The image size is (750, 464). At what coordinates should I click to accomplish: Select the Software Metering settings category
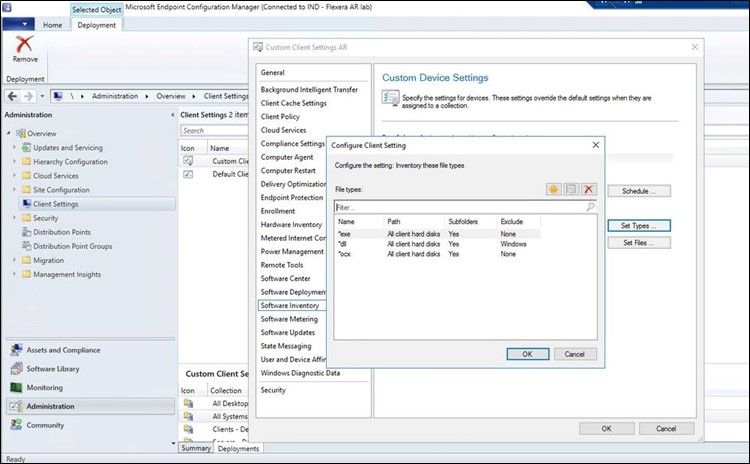(289, 319)
